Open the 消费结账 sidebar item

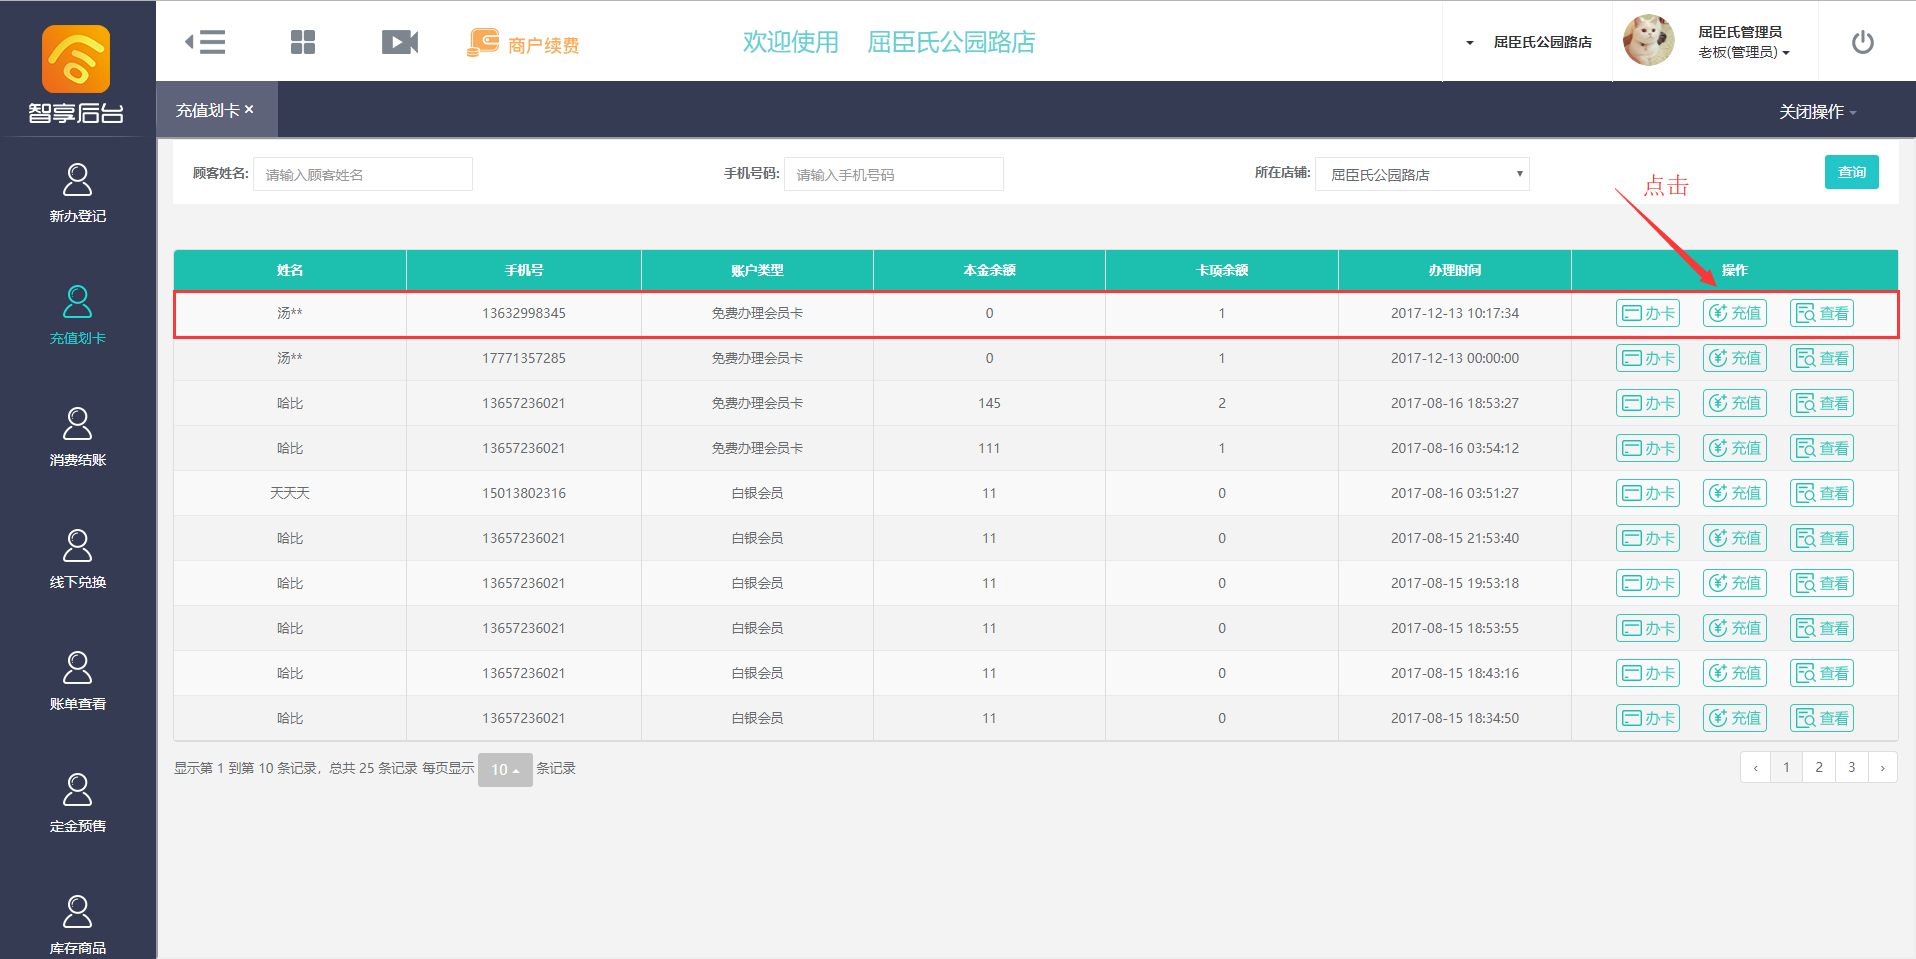78,437
